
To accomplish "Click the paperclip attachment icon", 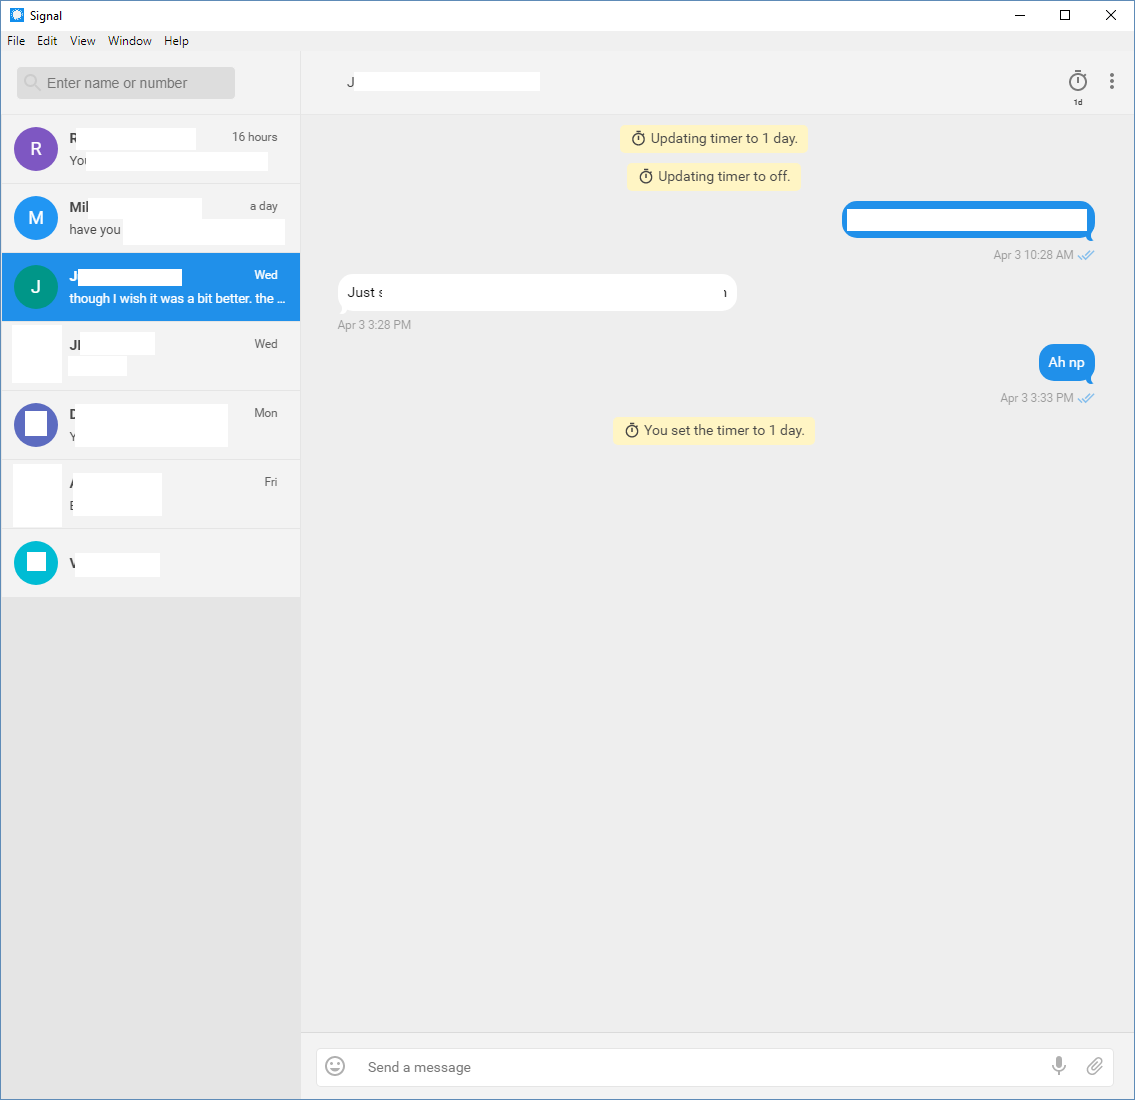I will [x=1094, y=1066].
